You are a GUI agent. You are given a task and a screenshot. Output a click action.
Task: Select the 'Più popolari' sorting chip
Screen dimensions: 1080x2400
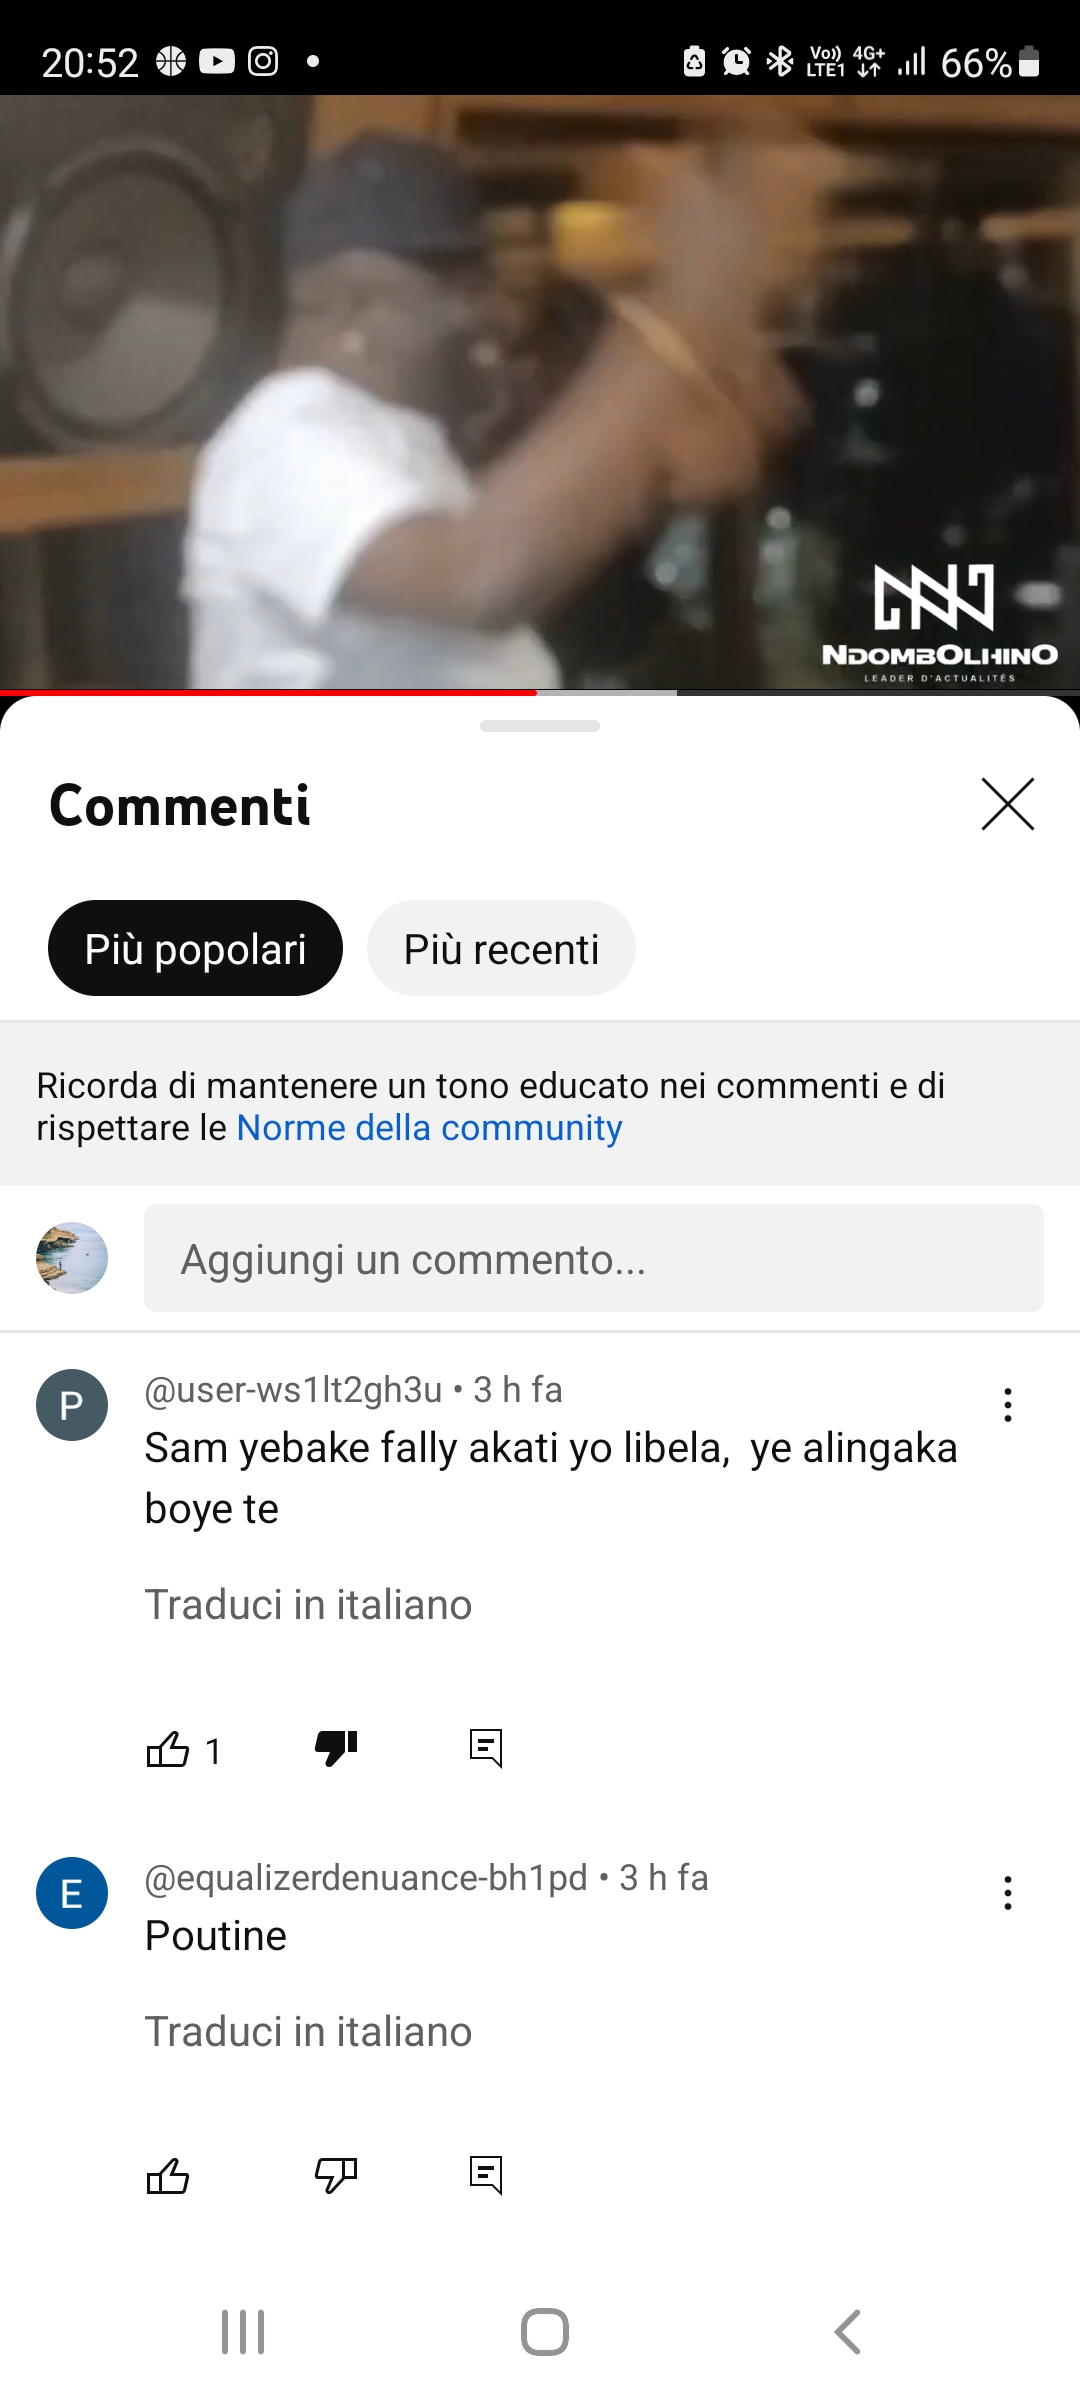(x=195, y=948)
